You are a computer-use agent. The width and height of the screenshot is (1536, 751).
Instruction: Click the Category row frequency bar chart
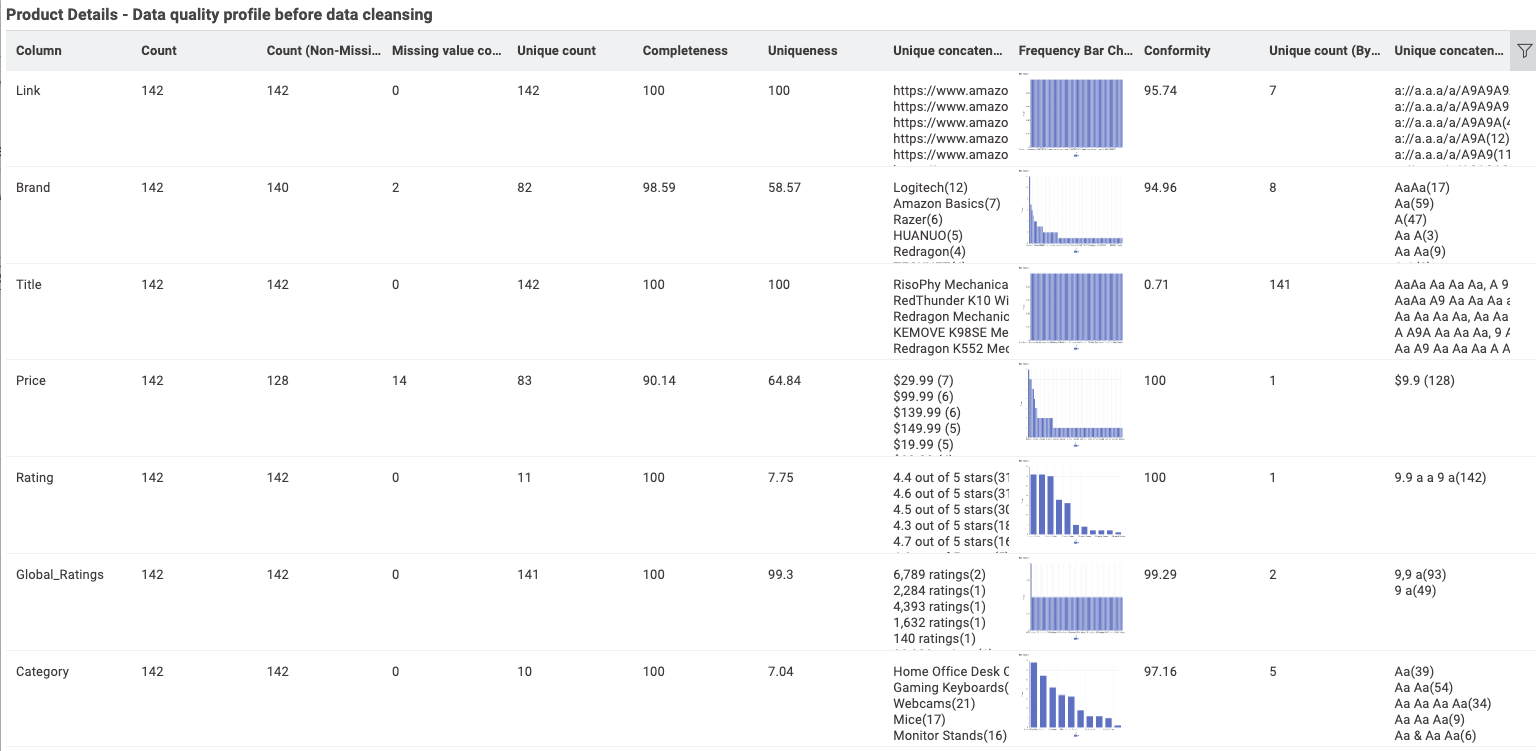[1075, 696]
